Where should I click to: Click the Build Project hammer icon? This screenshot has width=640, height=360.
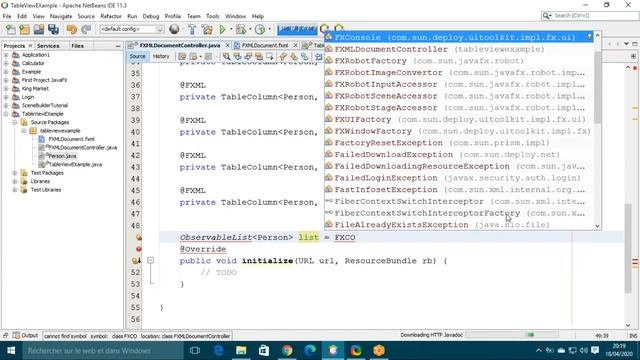coord(192,29)
